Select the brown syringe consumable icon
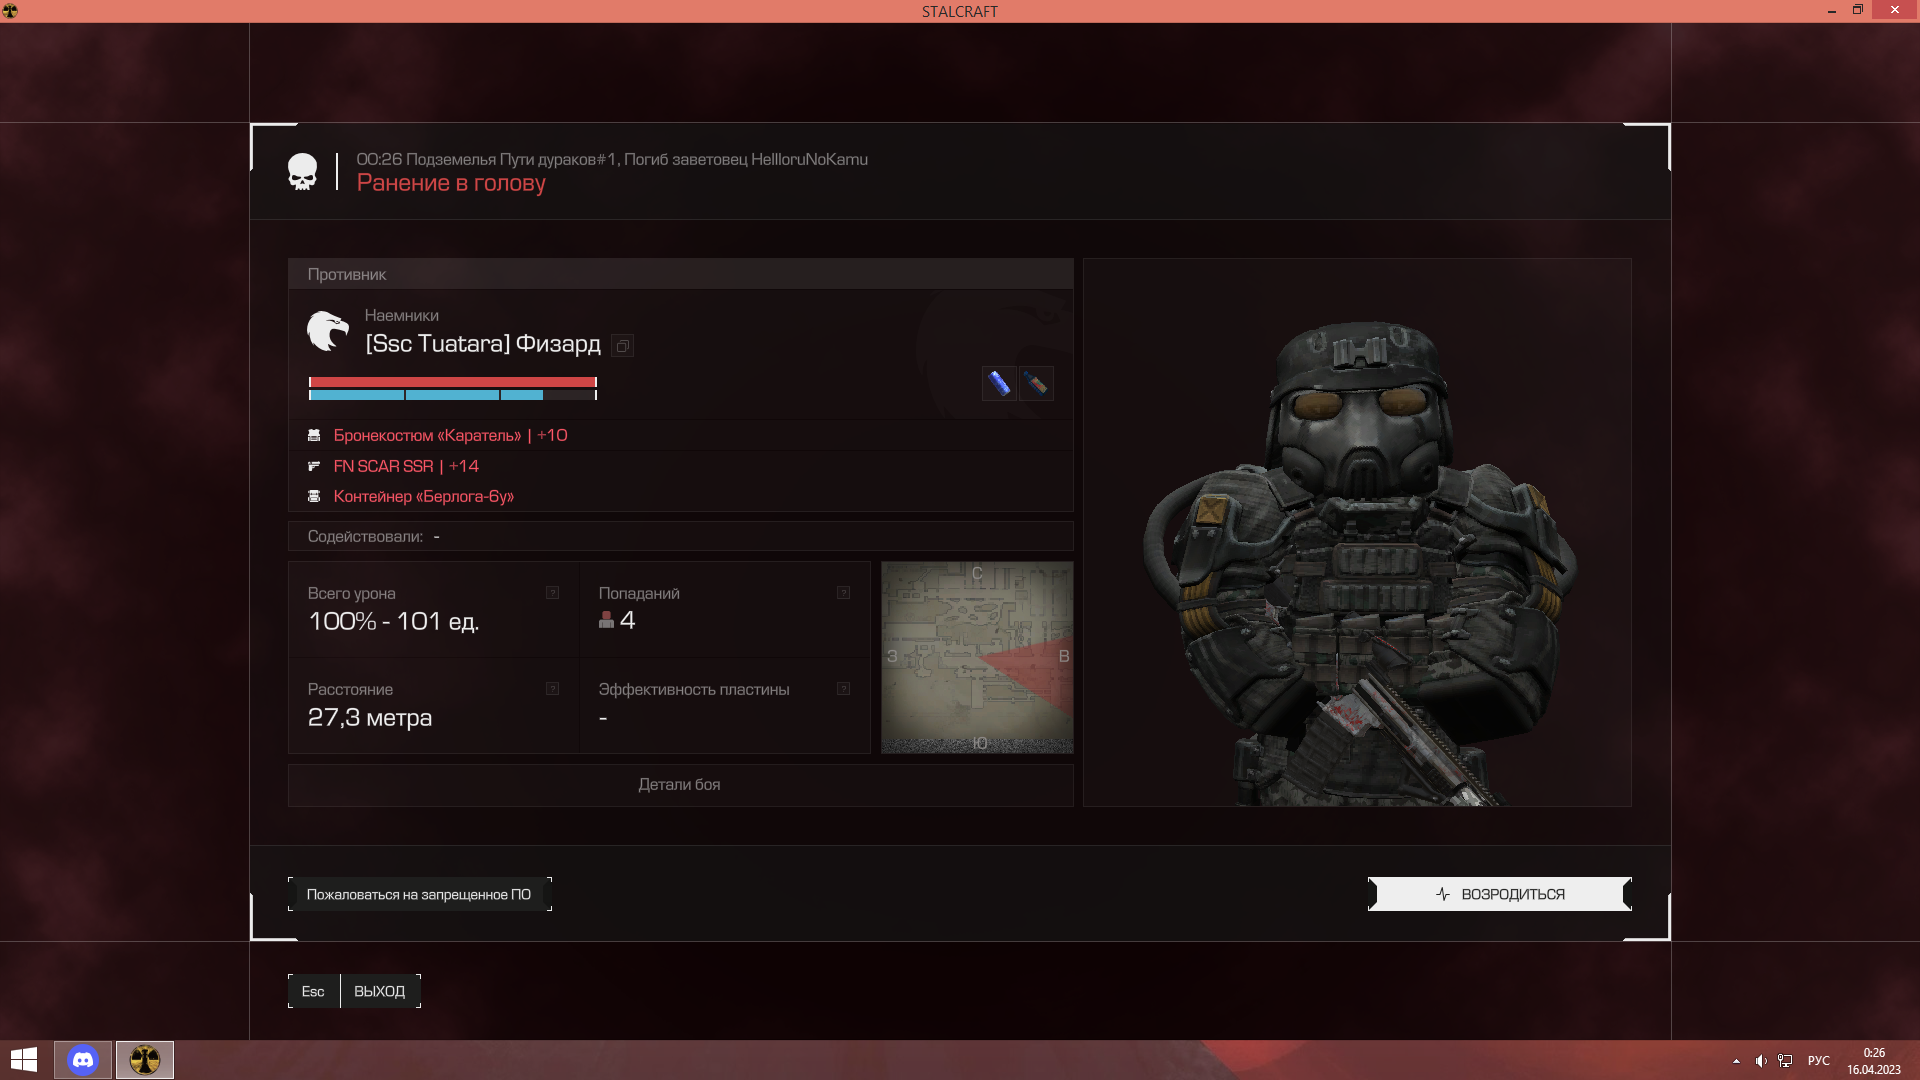 1036,383
